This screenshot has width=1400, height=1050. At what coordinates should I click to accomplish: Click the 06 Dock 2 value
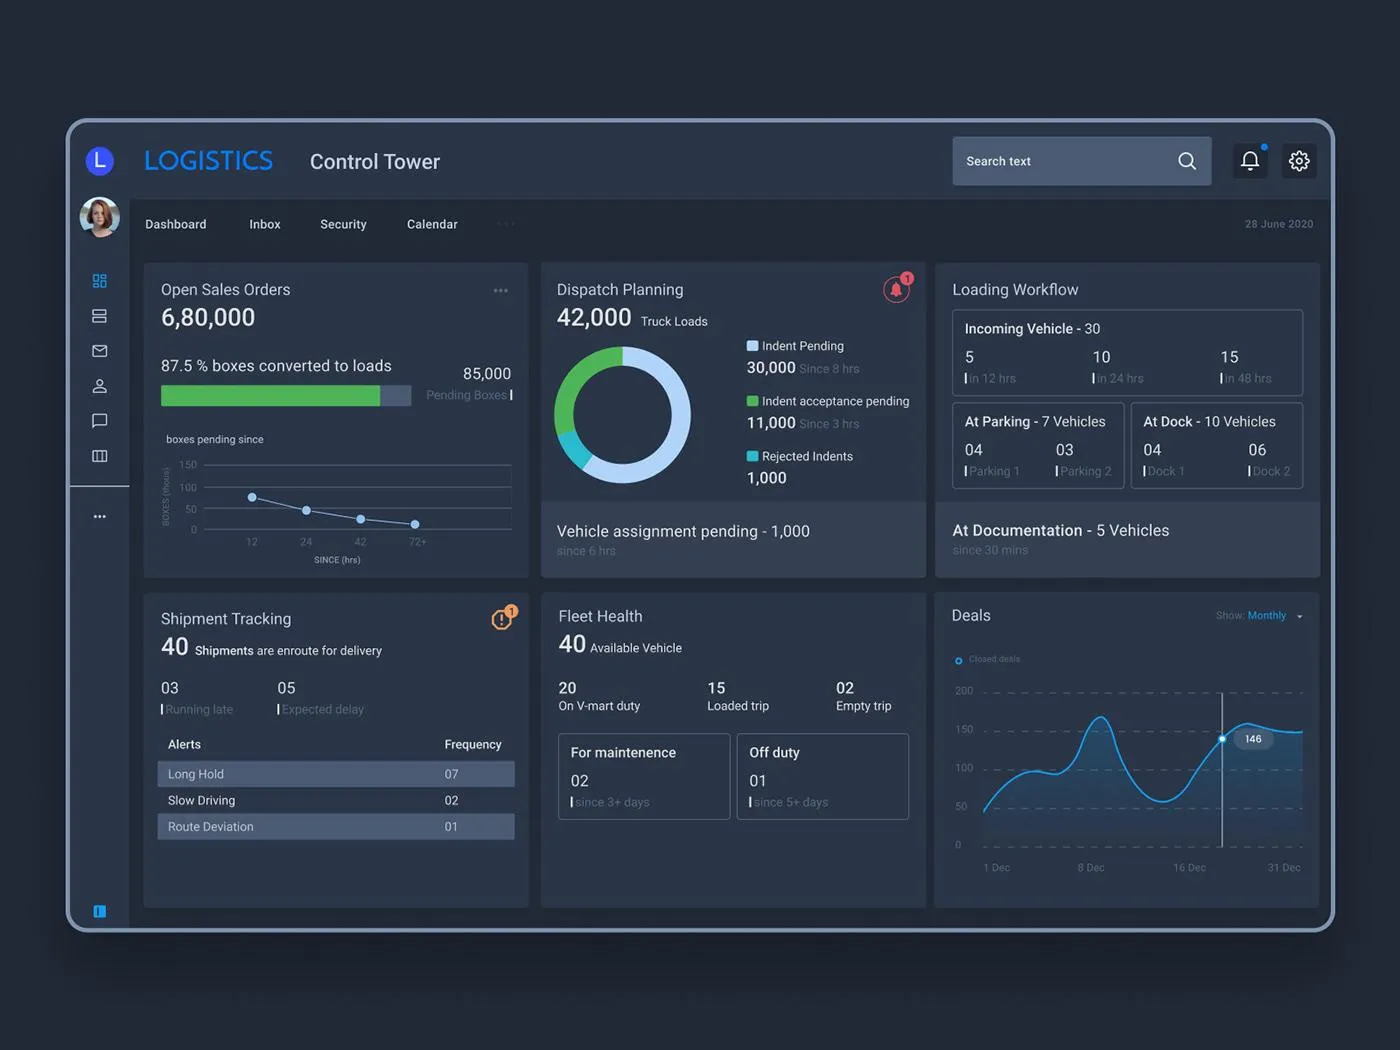[1257, 450]
